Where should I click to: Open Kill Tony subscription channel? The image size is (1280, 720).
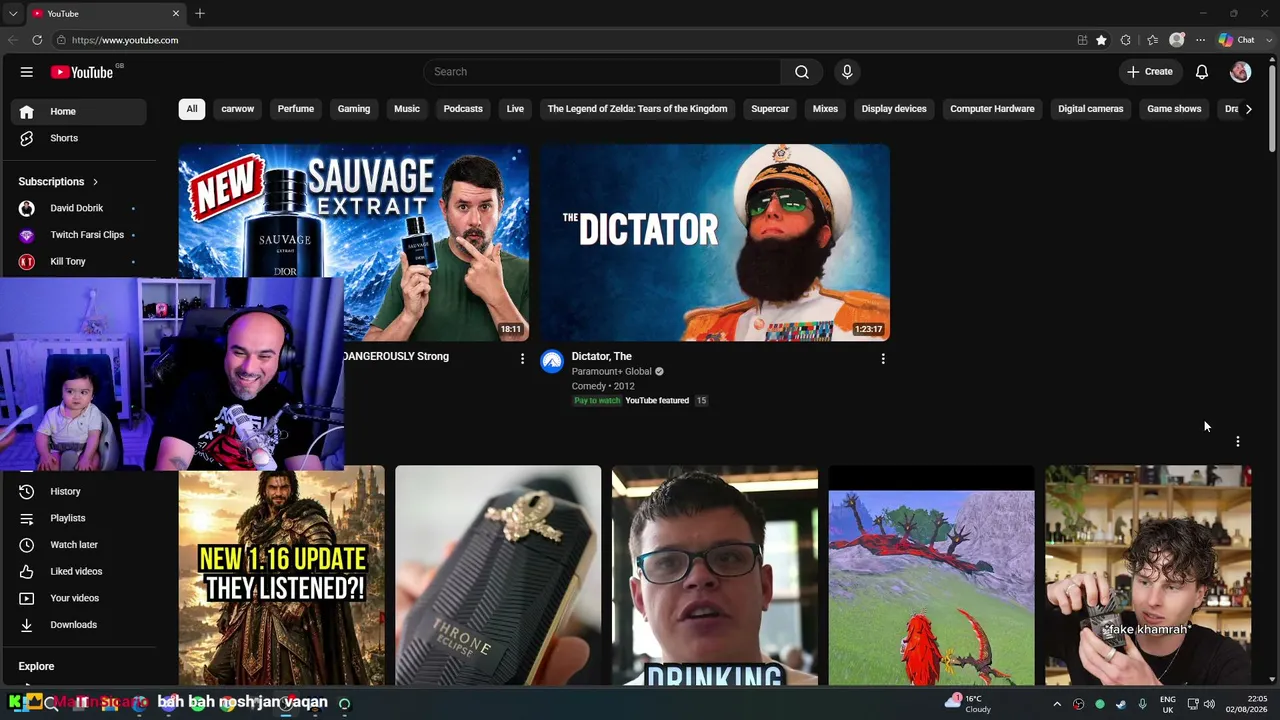(79, 262)
